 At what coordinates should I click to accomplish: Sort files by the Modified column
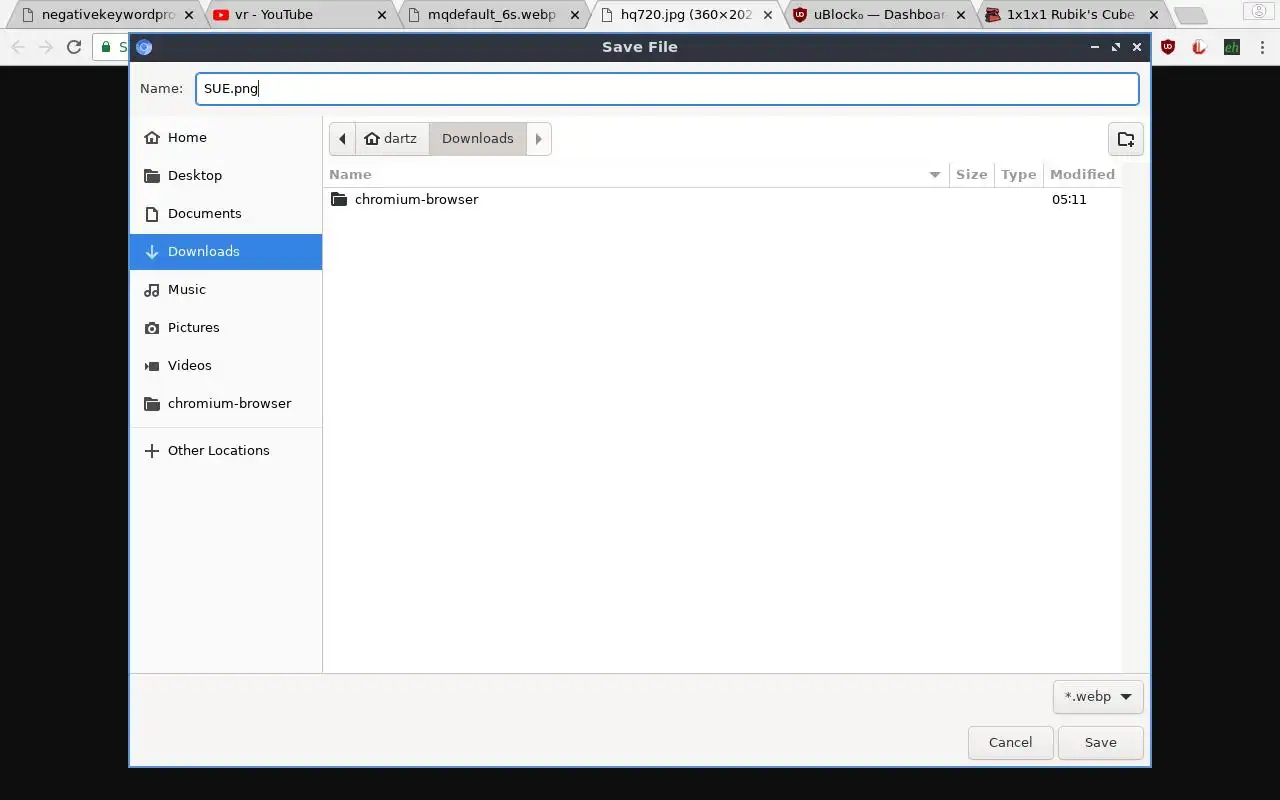[1082, 174]
